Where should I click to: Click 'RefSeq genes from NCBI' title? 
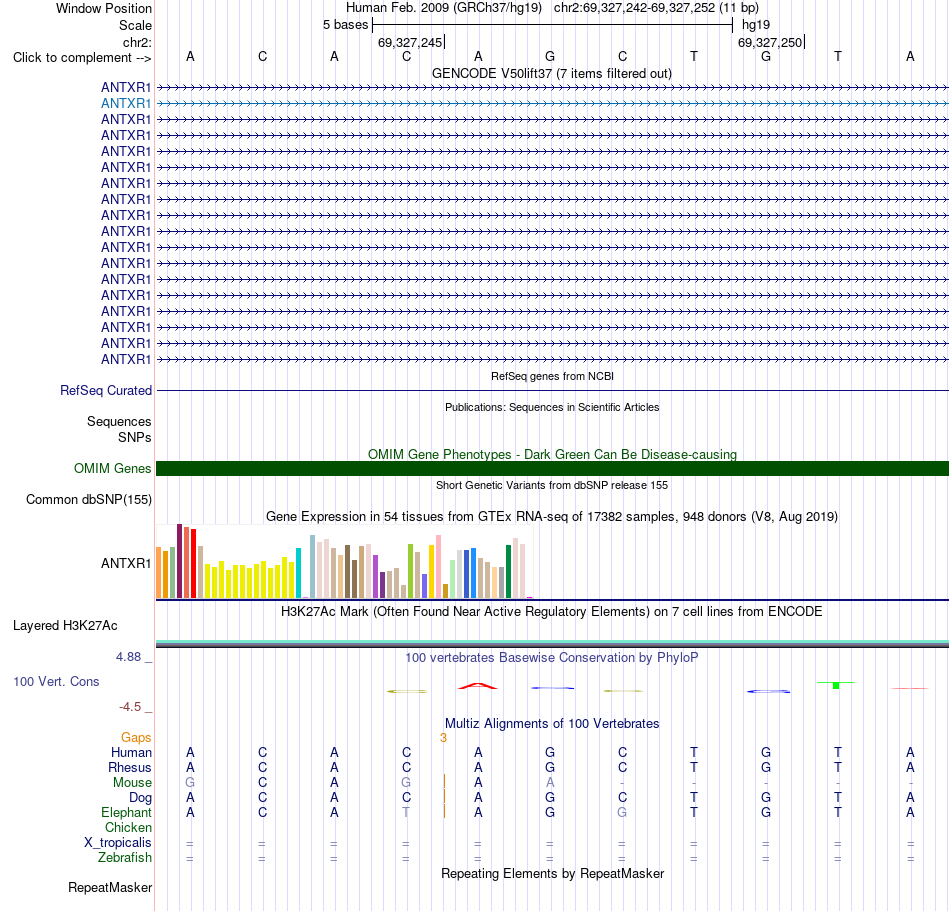click(x=552, y=376)
